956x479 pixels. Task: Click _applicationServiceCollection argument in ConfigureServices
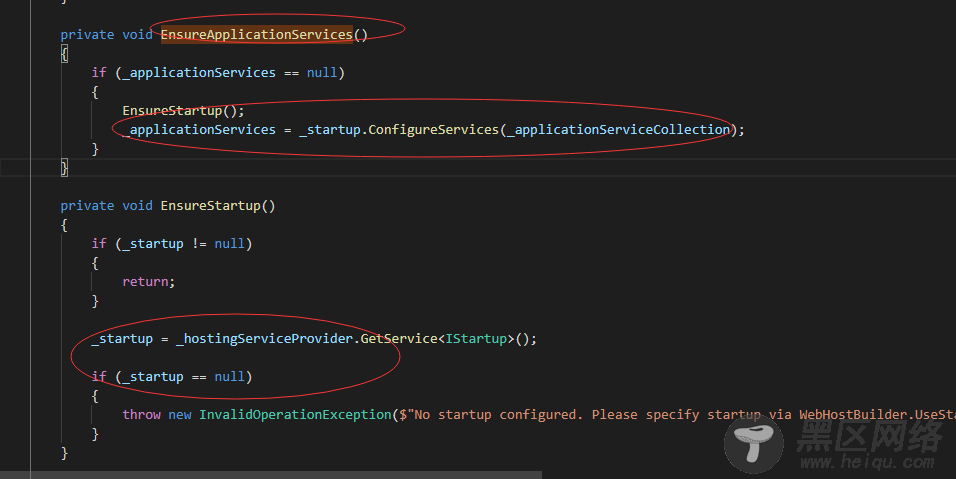[619, 129]
